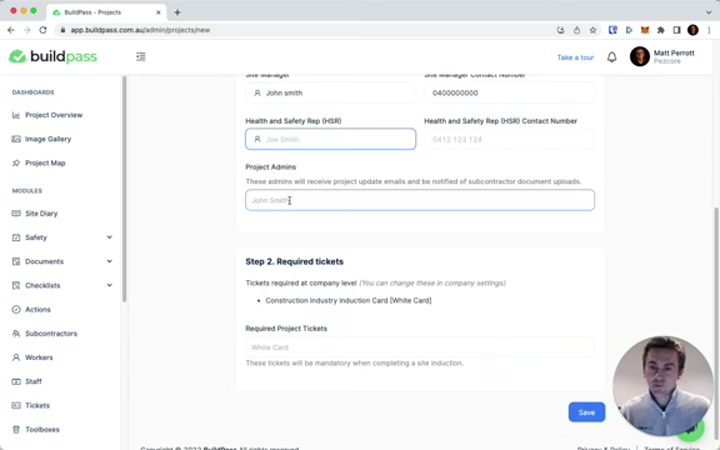The image size is (720, 450).
Task: Click the Construction Industry Induction Card text
Action: (x=348, y=300)
